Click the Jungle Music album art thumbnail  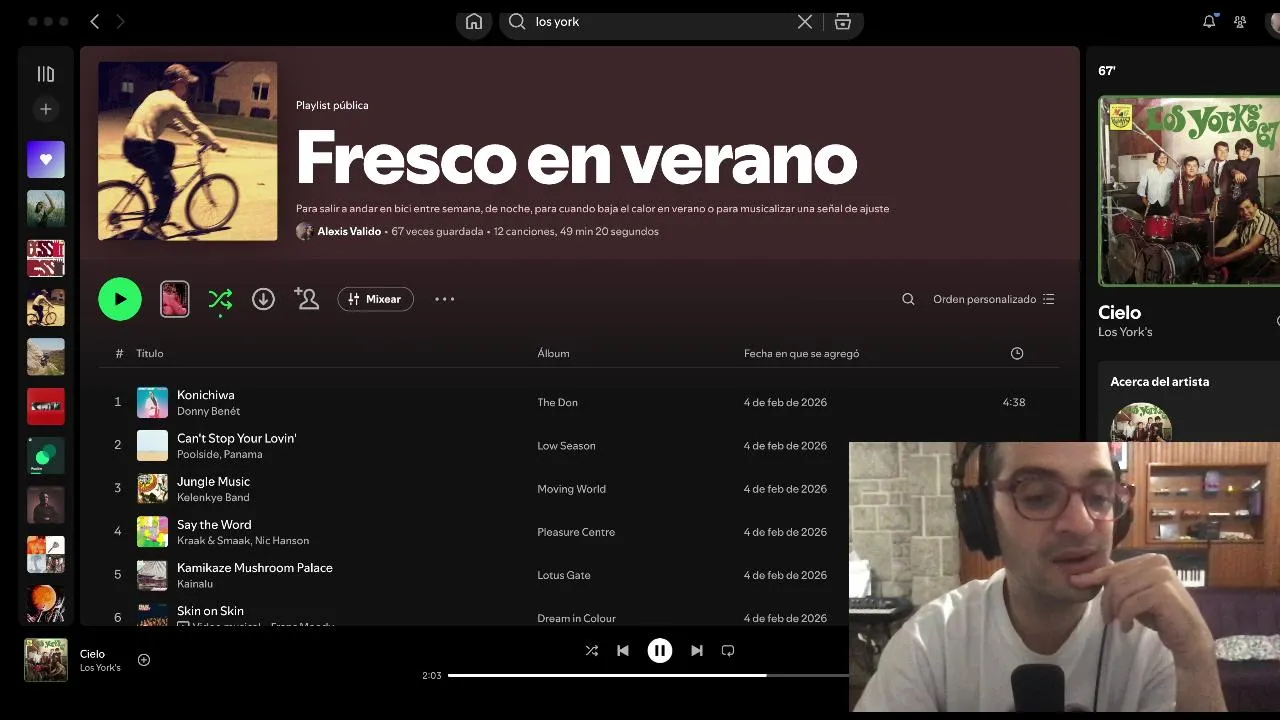152,488
